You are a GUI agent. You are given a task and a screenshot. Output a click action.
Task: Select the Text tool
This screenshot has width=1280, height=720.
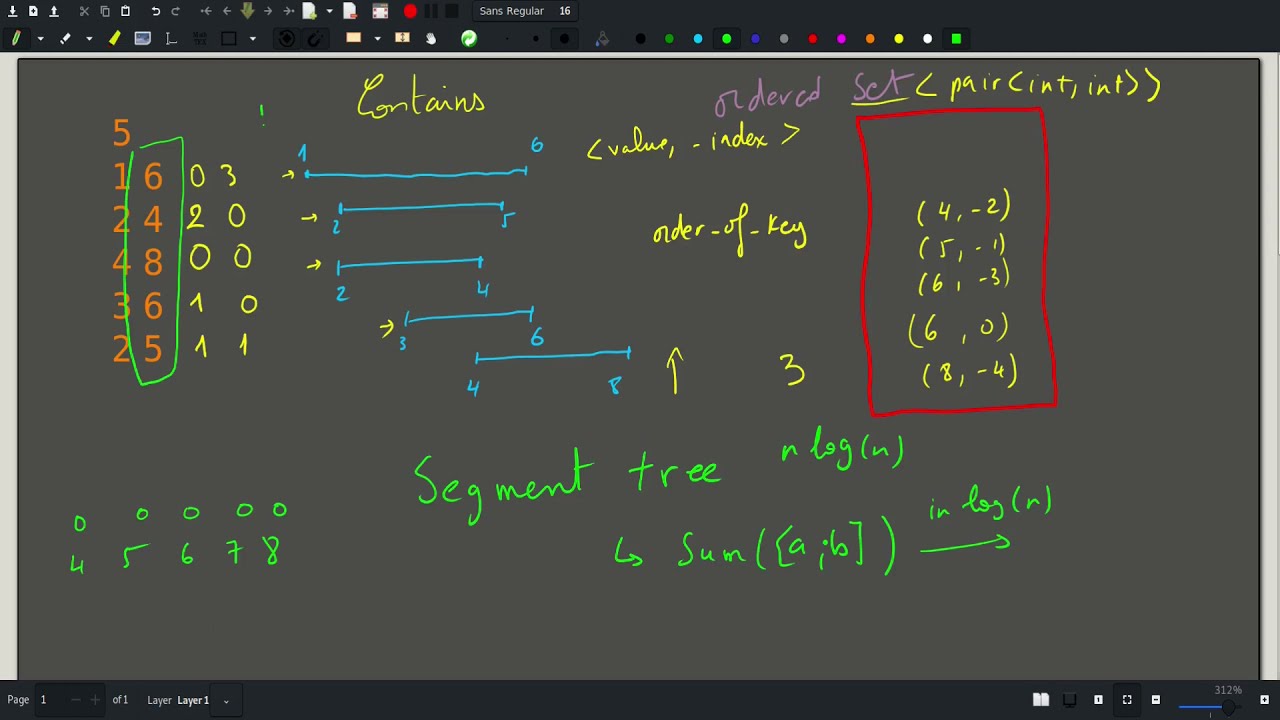pyautogui.click(x=170, y=39)
